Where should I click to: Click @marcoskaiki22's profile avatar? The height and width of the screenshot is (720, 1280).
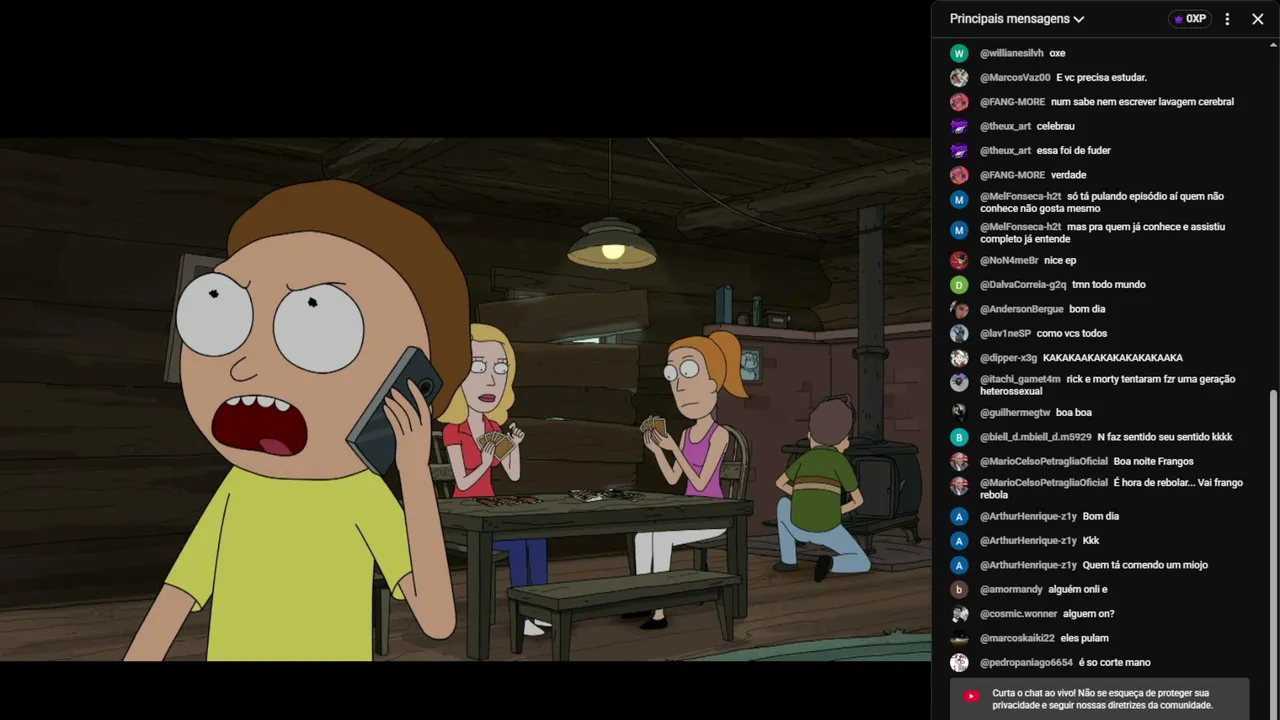point(959,638)
